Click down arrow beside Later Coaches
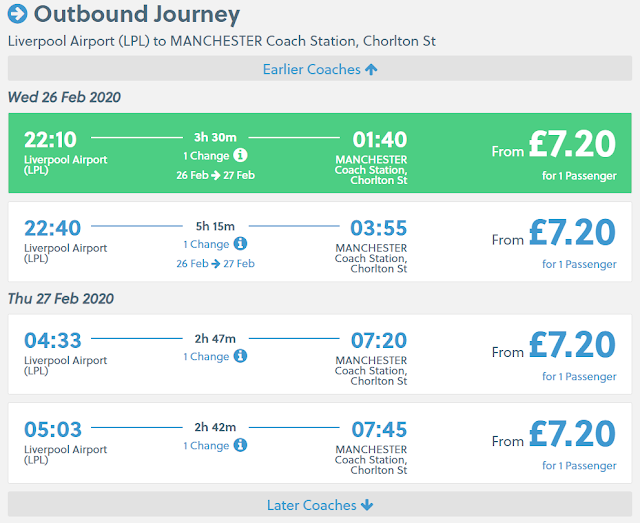 tap(367, 505)
